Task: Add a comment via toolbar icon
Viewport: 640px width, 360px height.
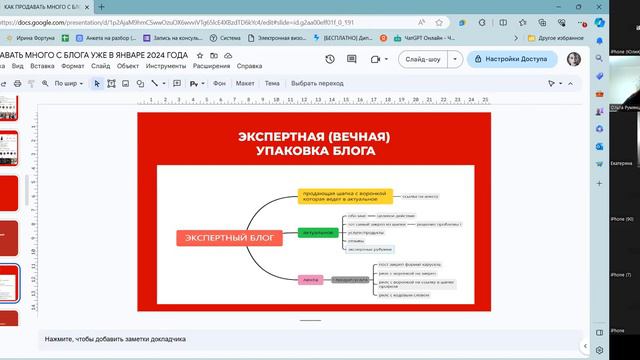Action: 177,84
